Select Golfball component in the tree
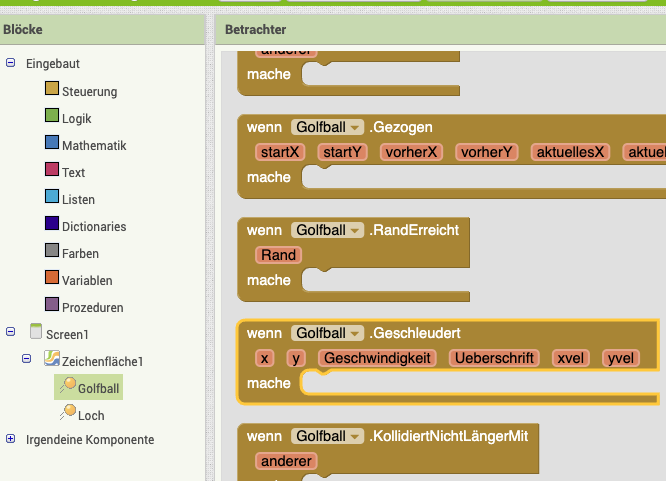This screenshot has height=481, width=666. click(99, 387)
